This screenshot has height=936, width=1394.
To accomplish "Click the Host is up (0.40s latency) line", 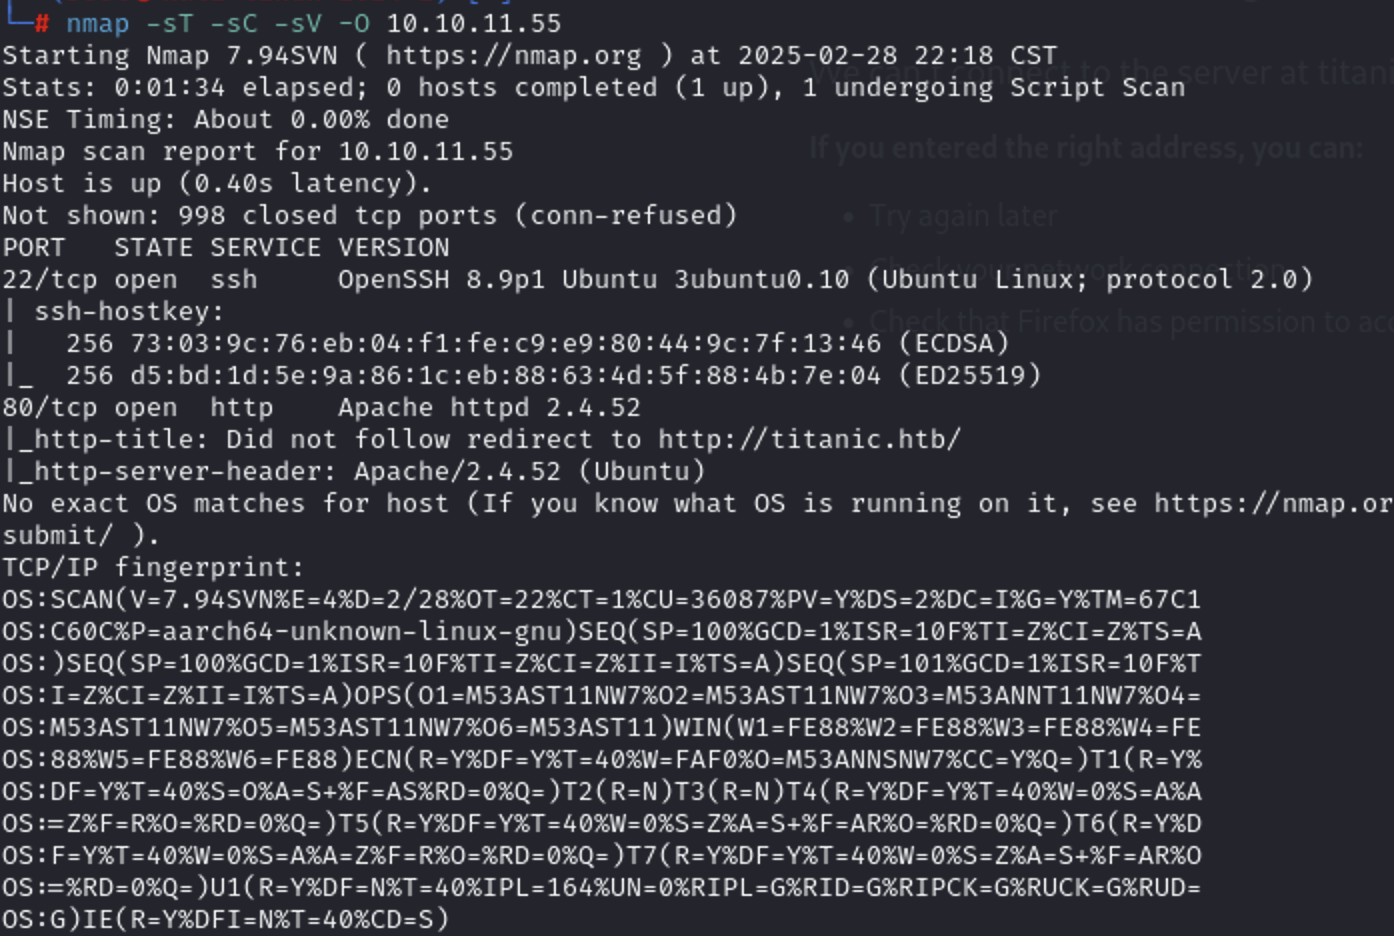I will pos(217,184).
